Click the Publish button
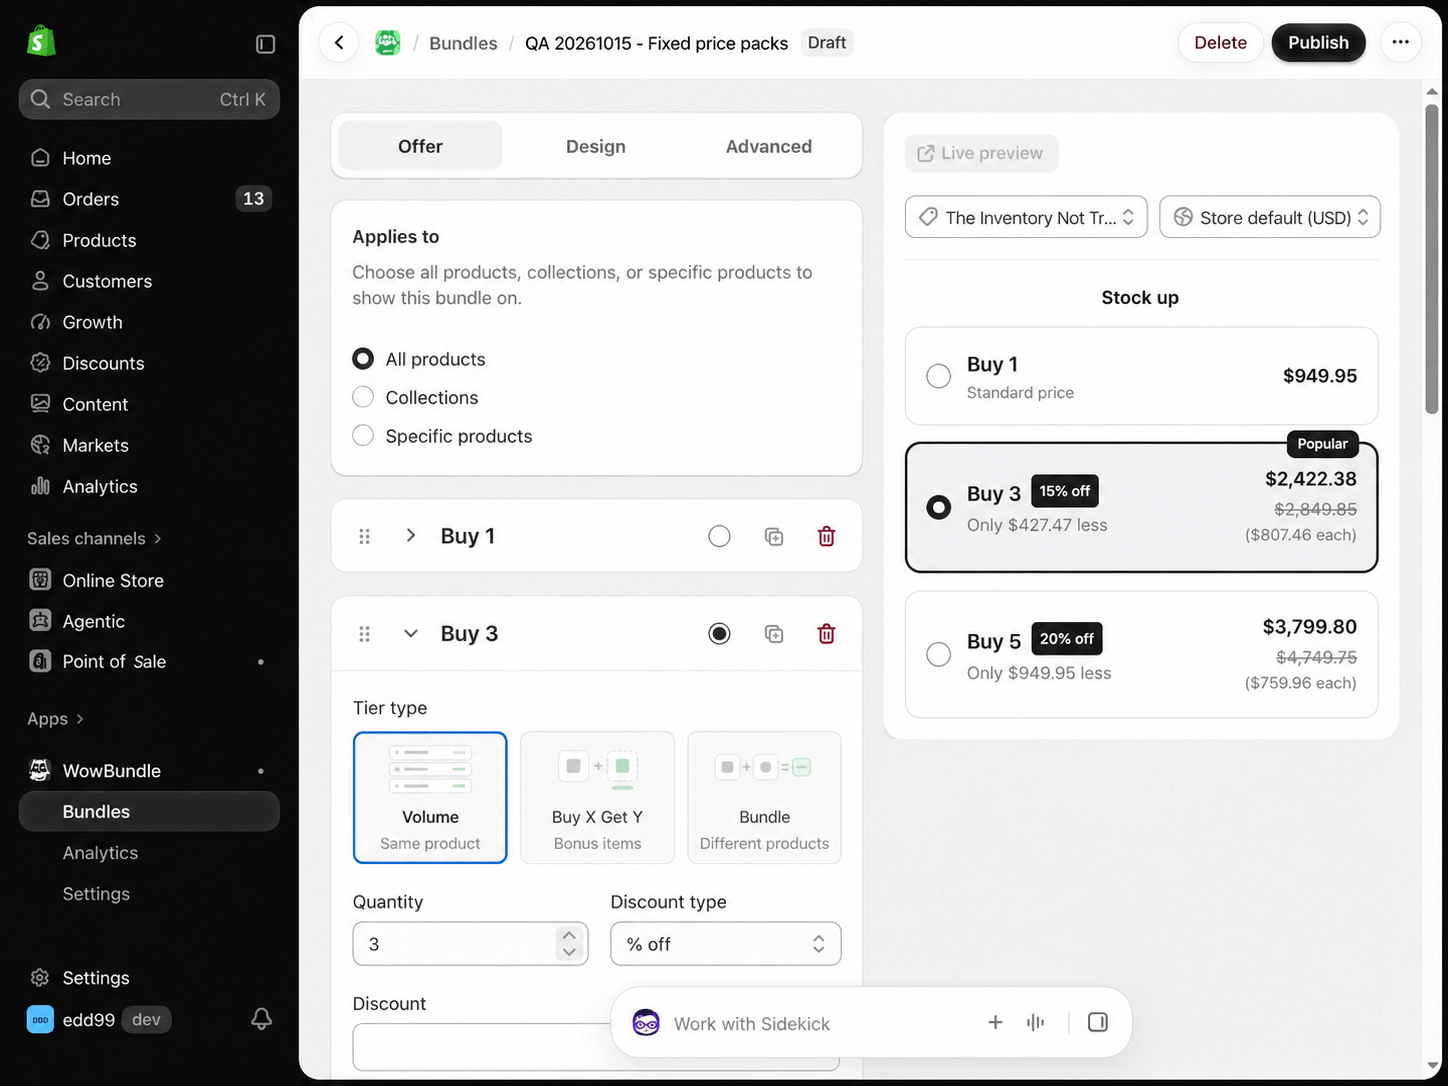 [1318, 43]
